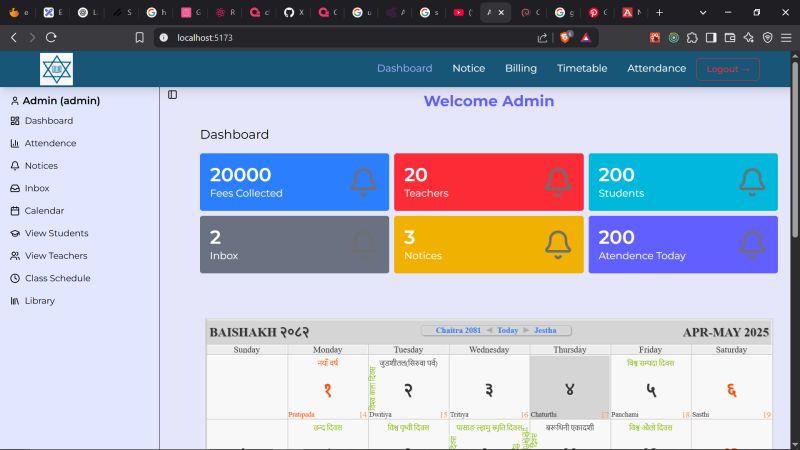This screenshot has height=450, width=800.
Task: Open browser hamburger menu
Action: (786, 38)
